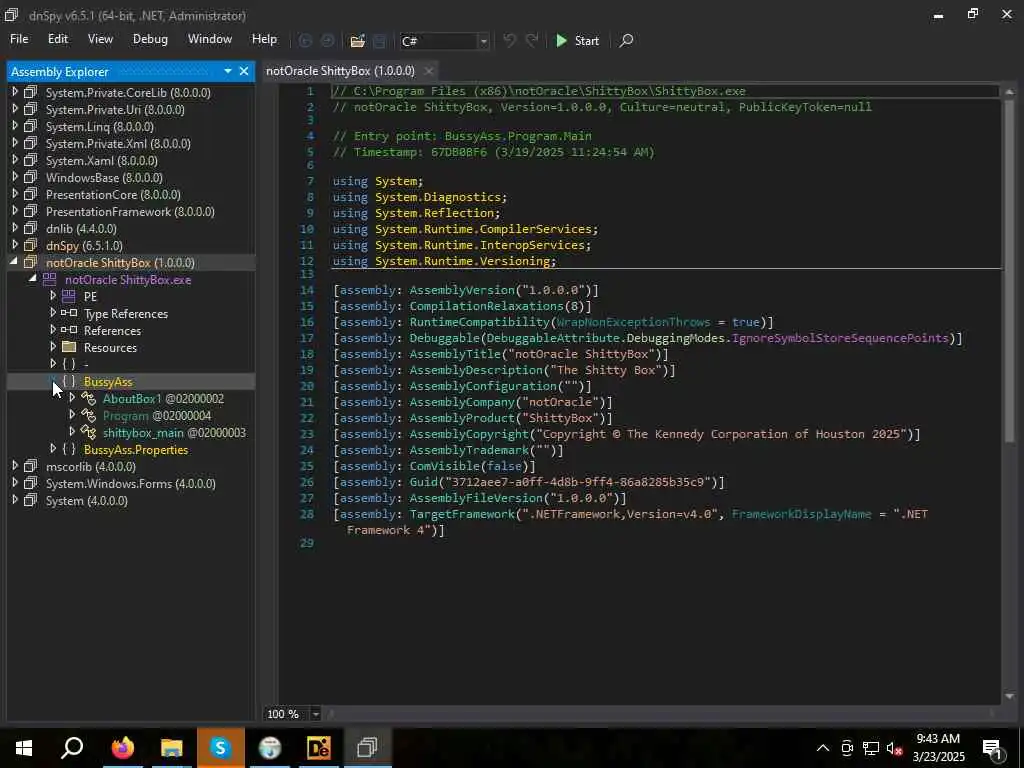Click the muted volume tray icon
The image size is (1024, 768).
coord(894,748)
